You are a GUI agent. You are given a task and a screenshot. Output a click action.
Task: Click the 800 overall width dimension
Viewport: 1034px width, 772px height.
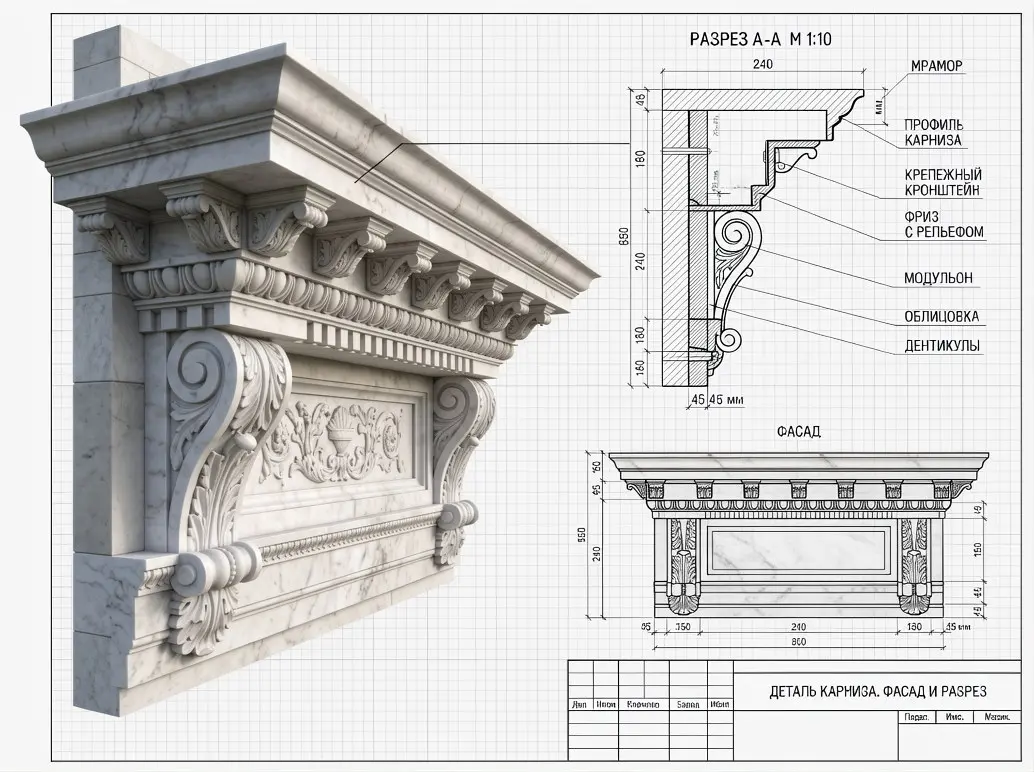[x=798, y=641]
